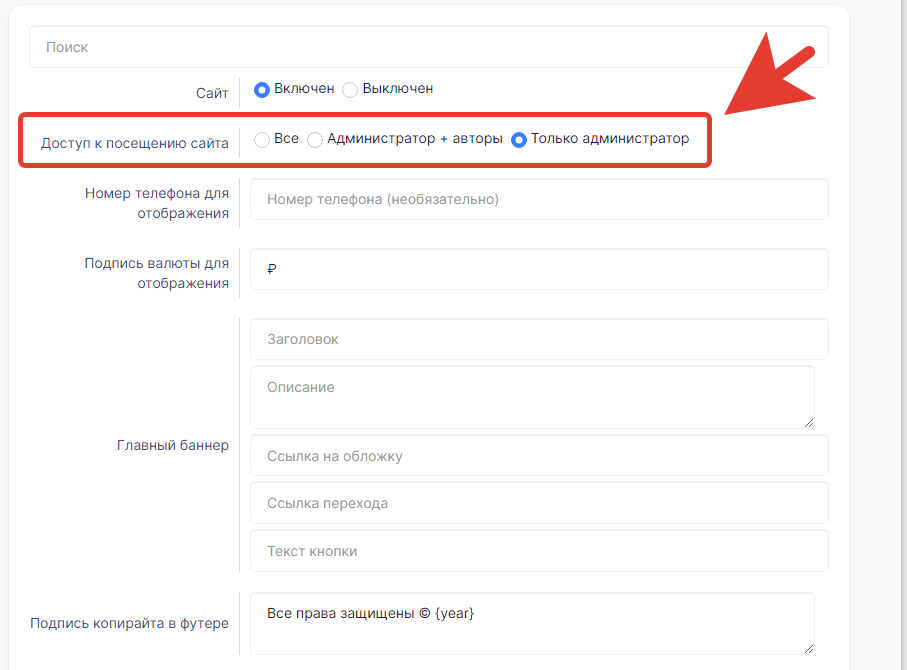Choose Все for site access

tap(262, 139)
